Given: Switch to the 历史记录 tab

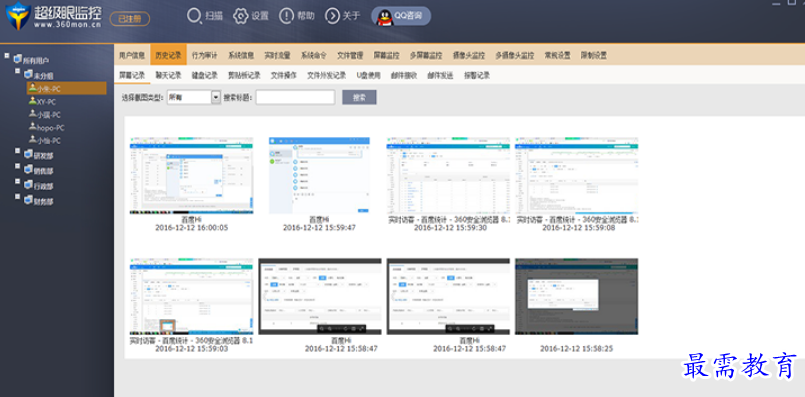Looking at the screenshot, I should (x=168, y=55).
